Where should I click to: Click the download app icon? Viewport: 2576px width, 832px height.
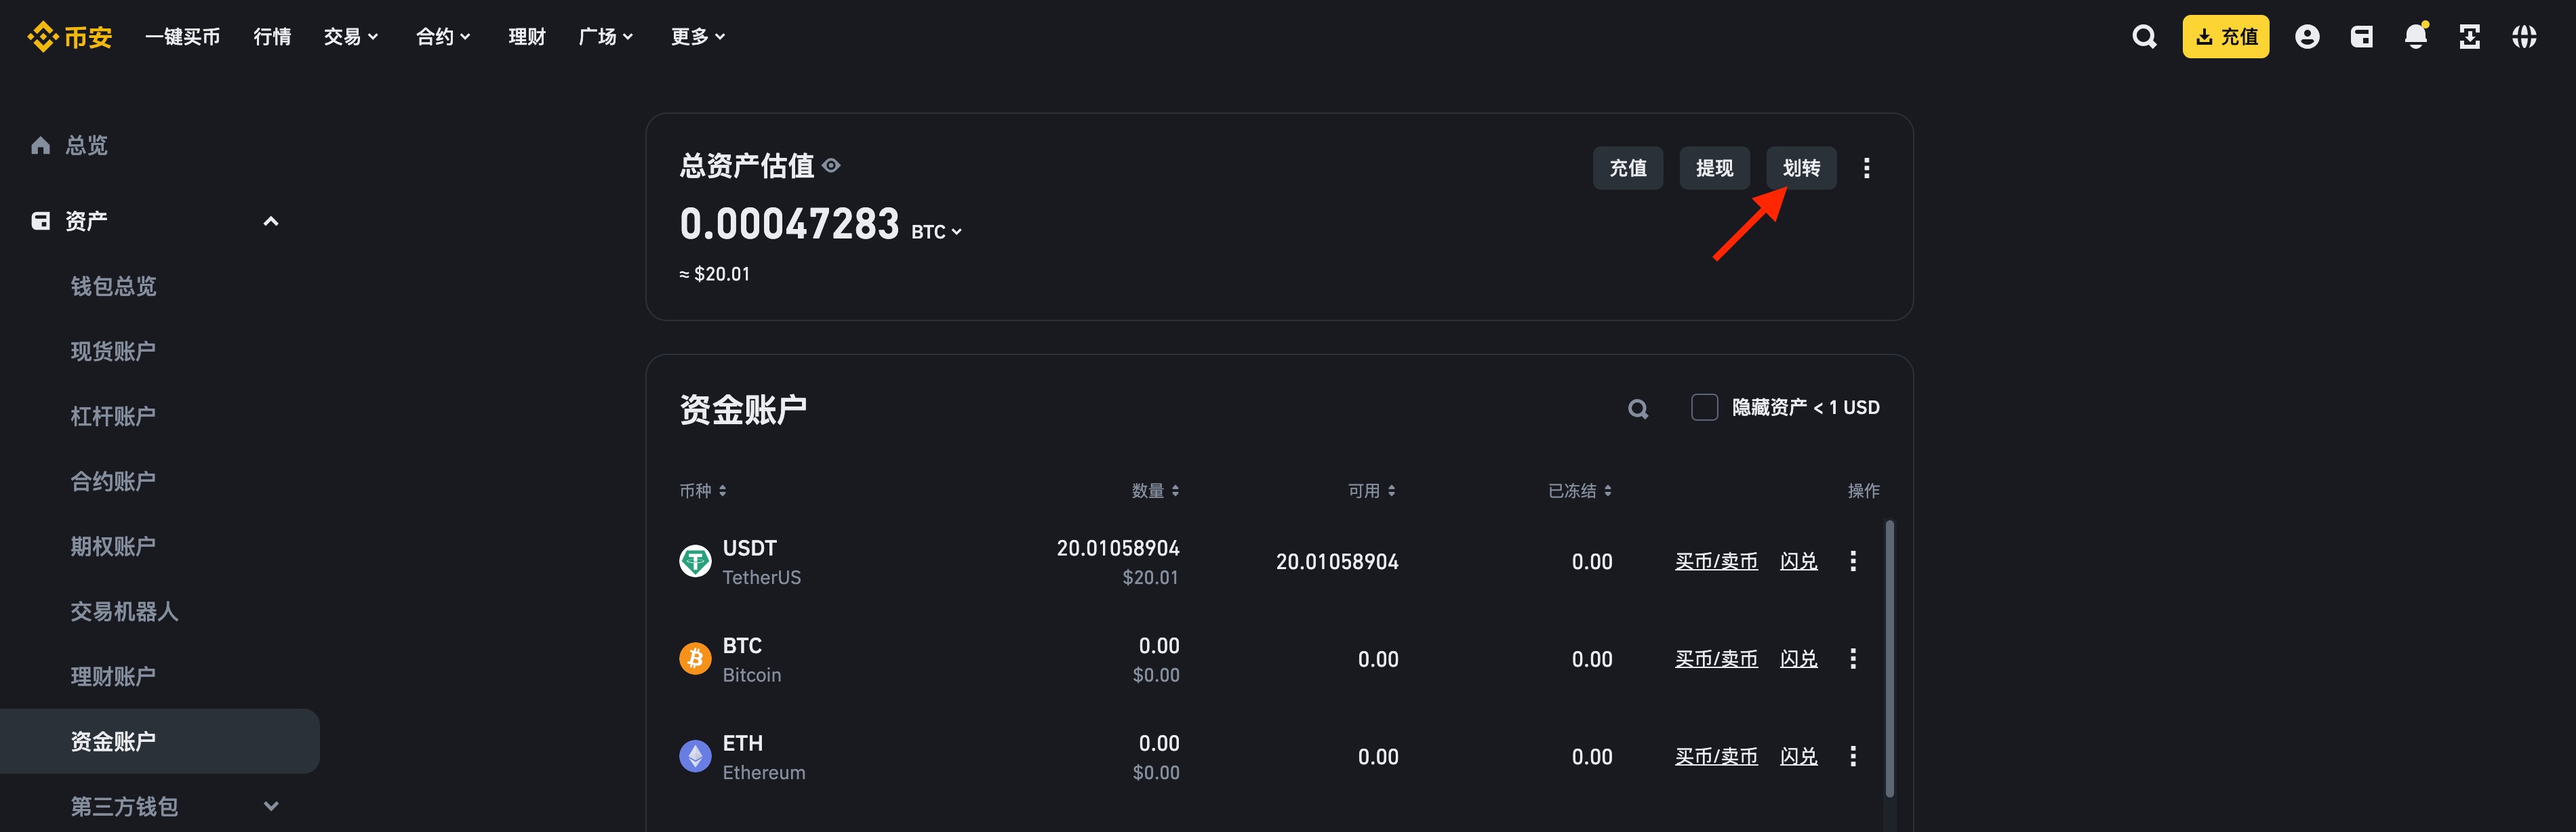tap(2469, 37)
